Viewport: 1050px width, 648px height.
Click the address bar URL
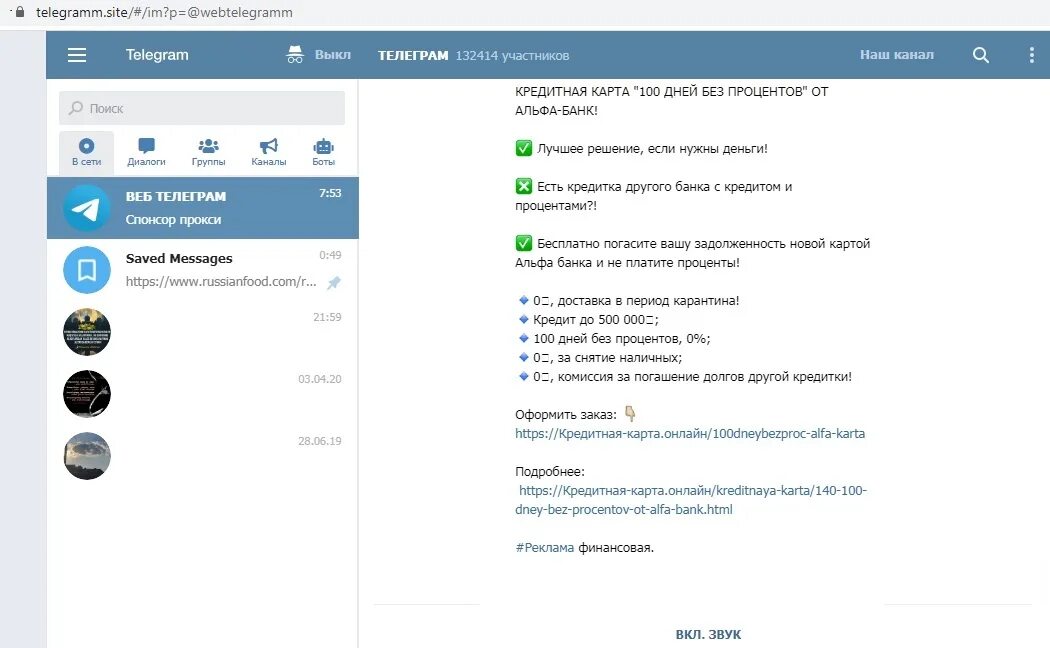164,12
